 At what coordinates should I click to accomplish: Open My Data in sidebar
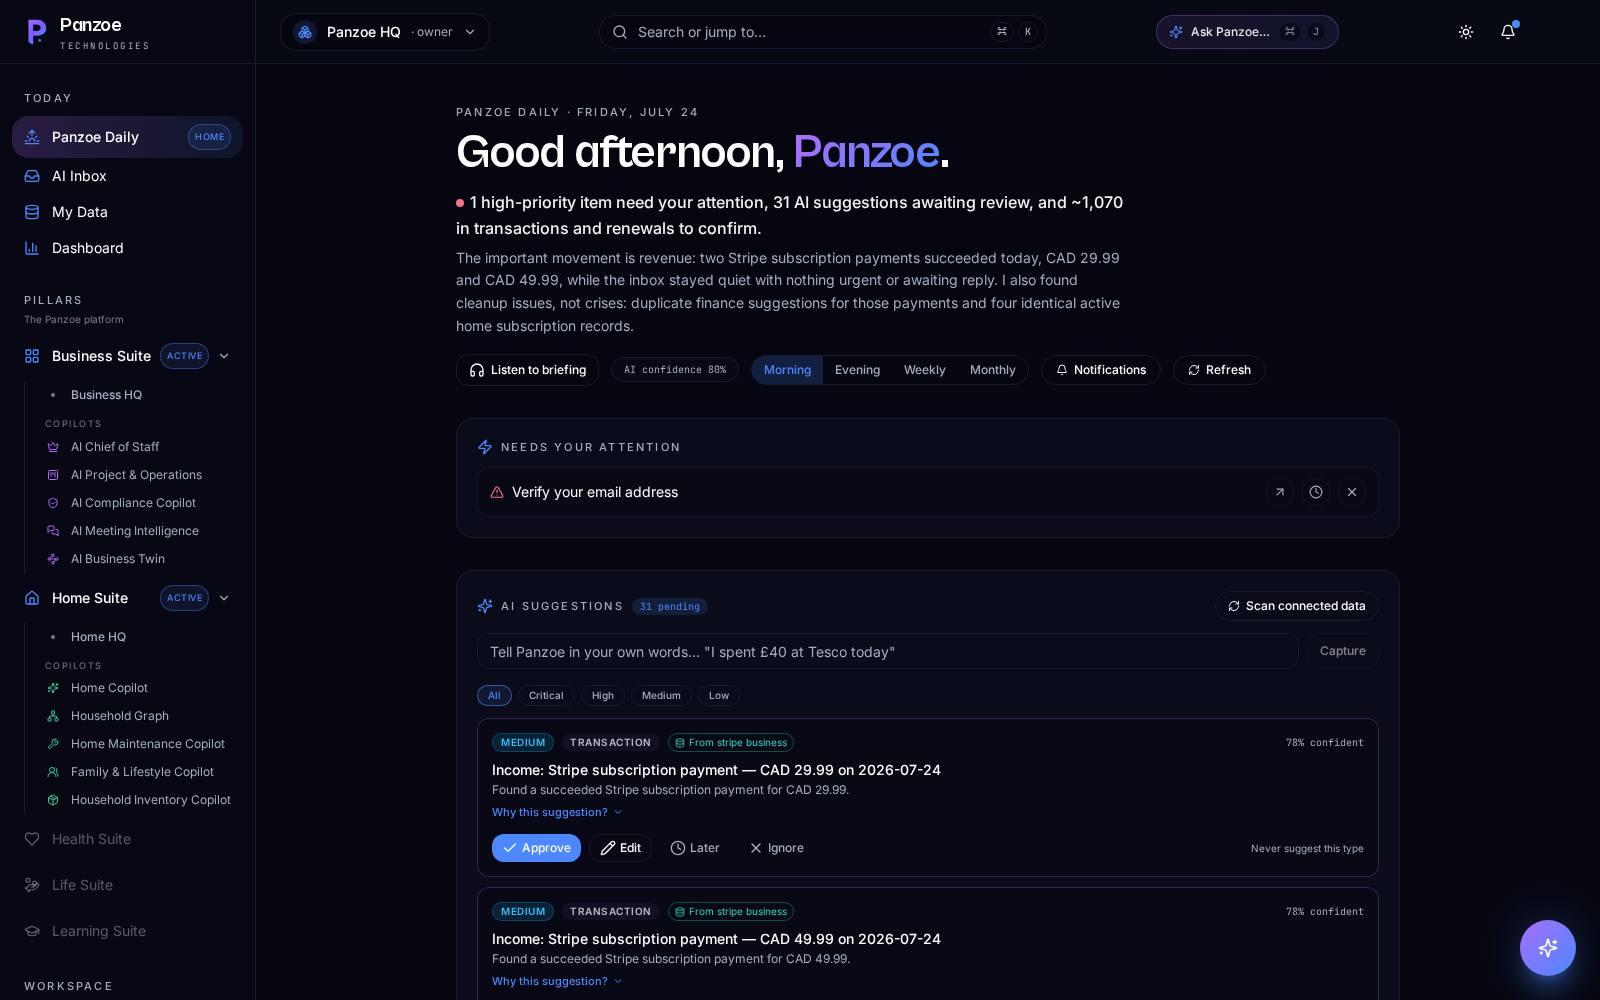click(127, 212)
